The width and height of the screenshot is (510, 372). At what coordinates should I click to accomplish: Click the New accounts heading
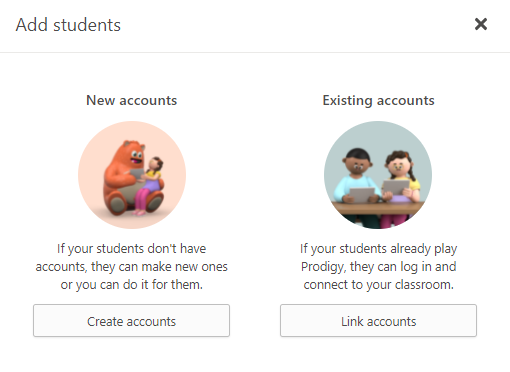click(132, 100)
